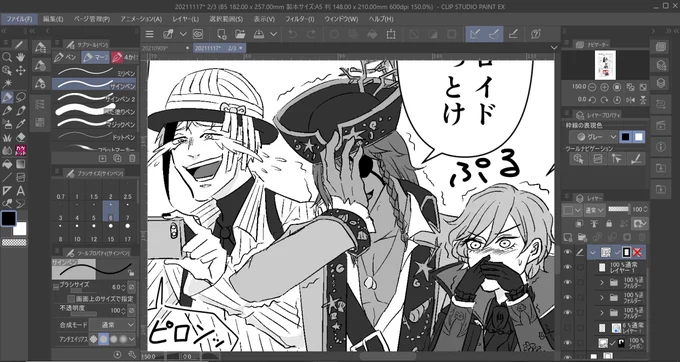680x362 pixels.
Task: Click New raster layer icon
Action: (x=567, y=237)
